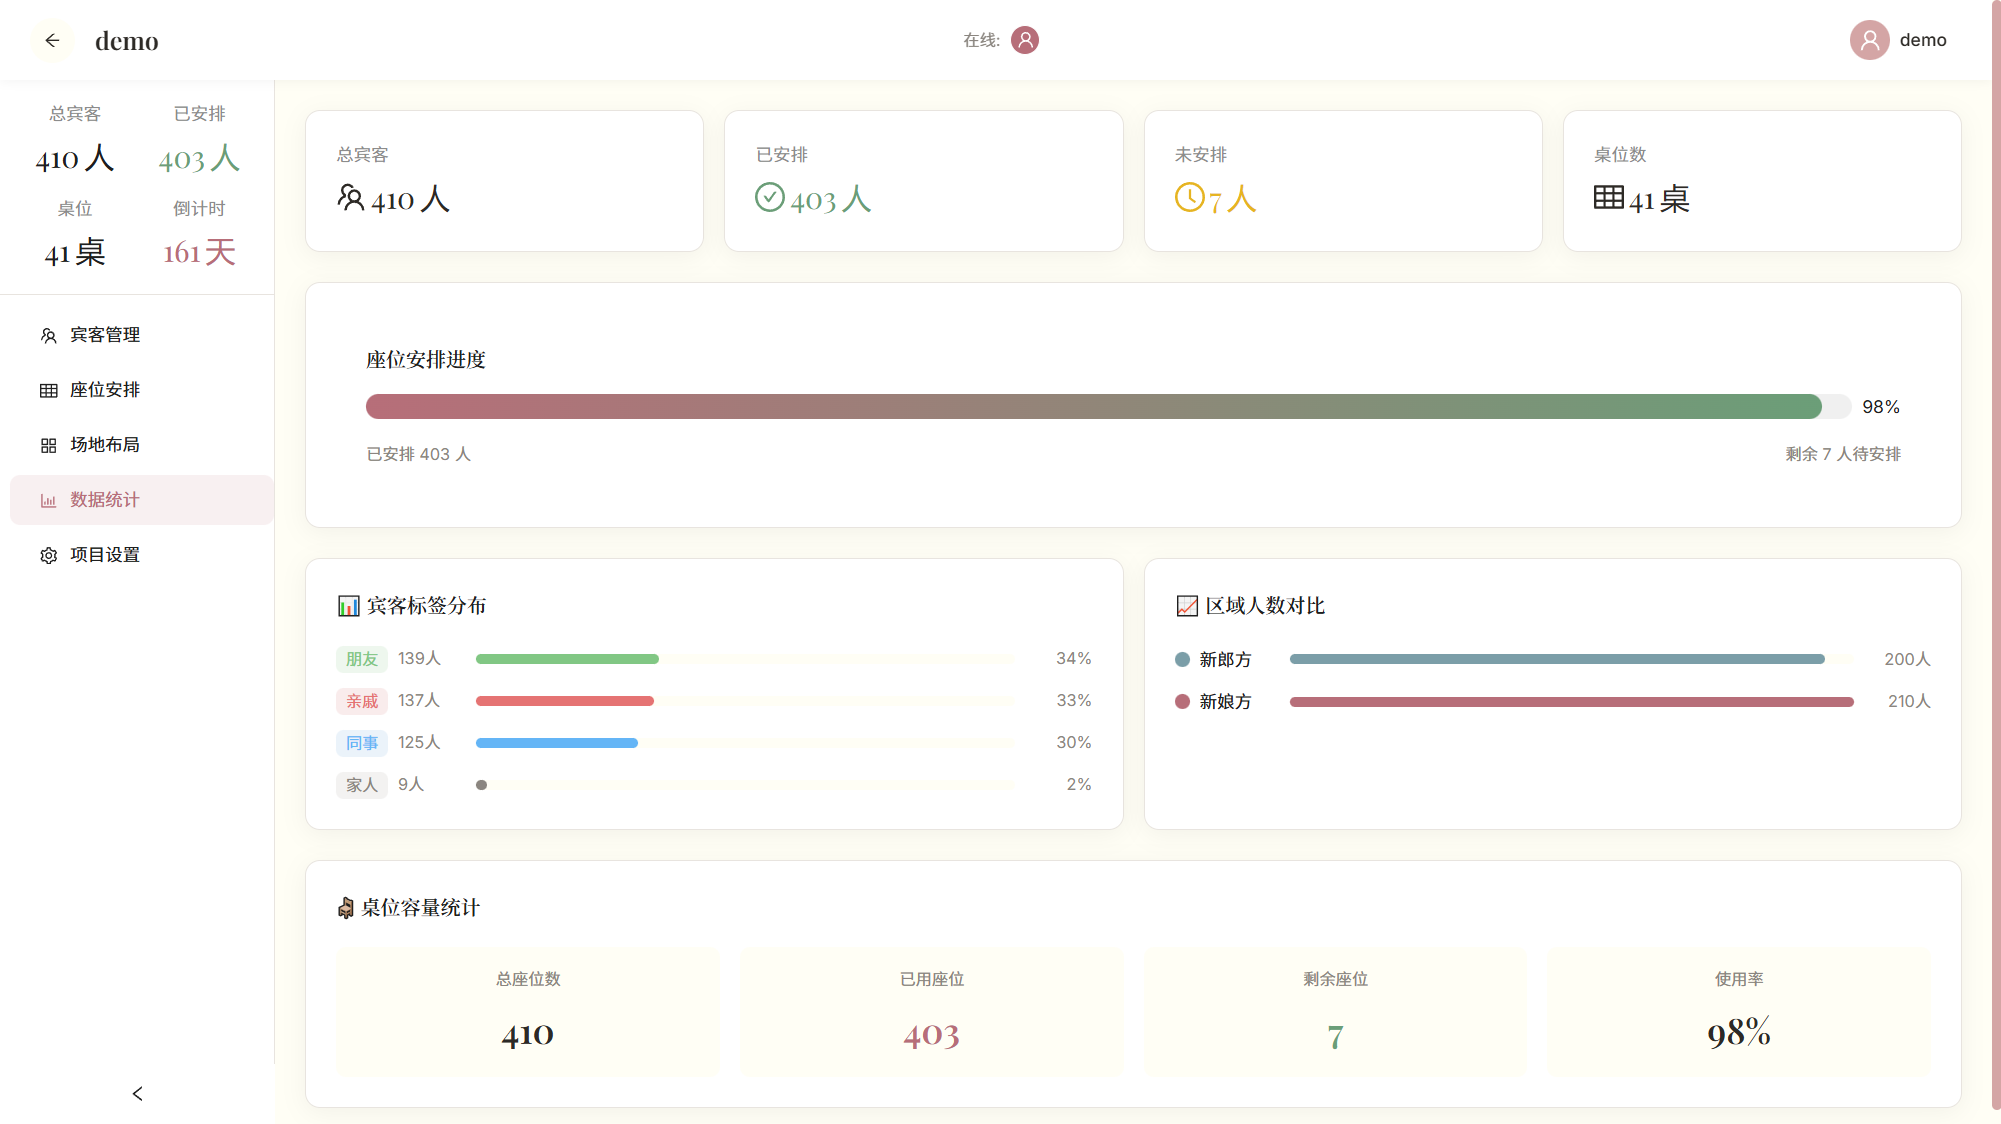The height and width of the screenshot is (1124, 2001).
Task: Click the checkmark icon in 已安排 card
Action: [769, 197]
